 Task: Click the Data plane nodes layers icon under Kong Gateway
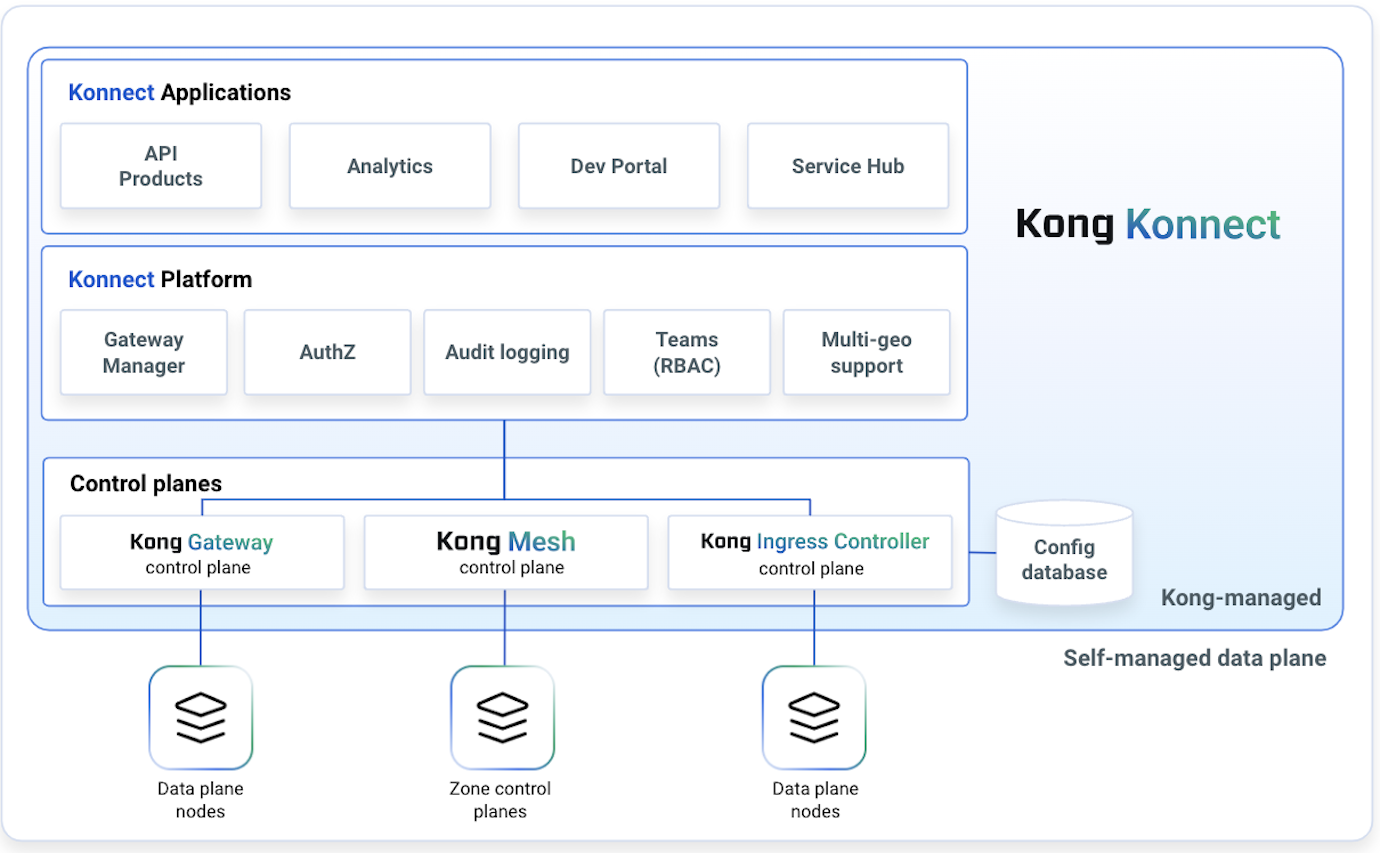click(200, 716)
